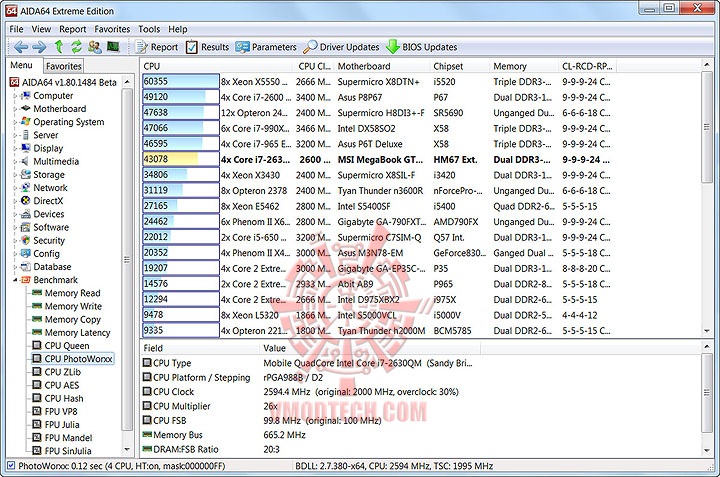The height and width of the screenshot is (477, 720).
Task: Open the green monitor diagnostics icon
Action: tap(113, 46)
